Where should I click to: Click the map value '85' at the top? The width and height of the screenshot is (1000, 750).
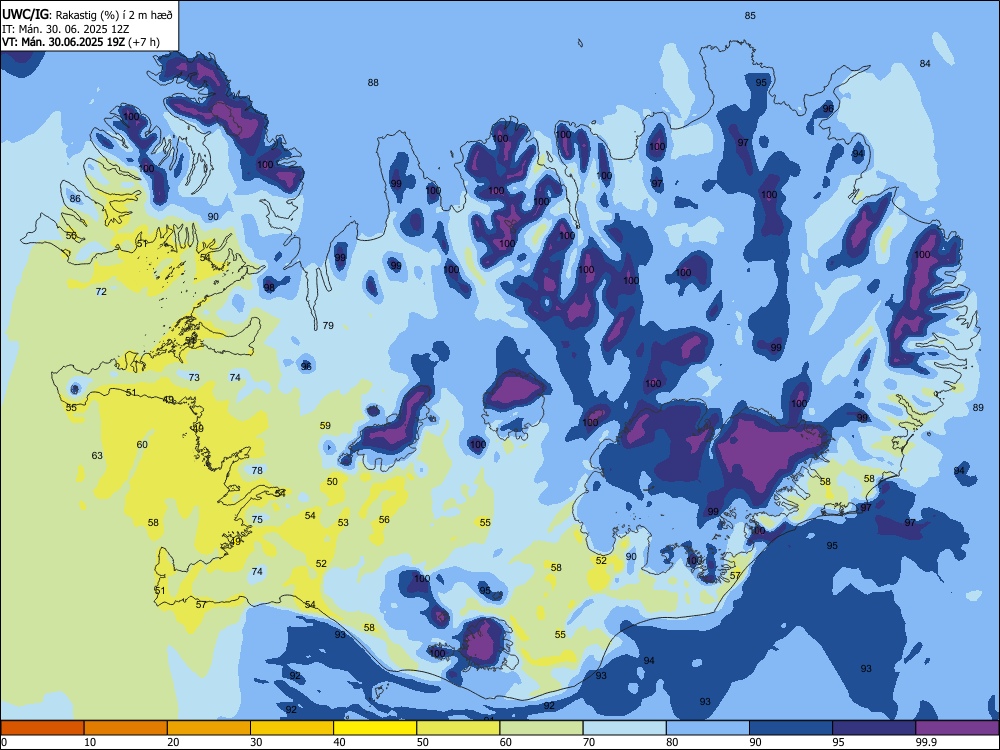point(750,15)
